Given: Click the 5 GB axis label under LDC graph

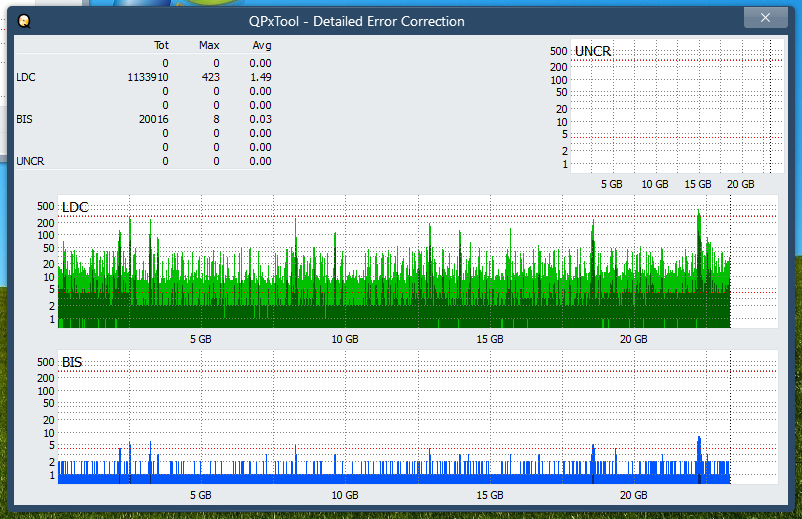Looking at the screenshot, I should tap(200, 339).
